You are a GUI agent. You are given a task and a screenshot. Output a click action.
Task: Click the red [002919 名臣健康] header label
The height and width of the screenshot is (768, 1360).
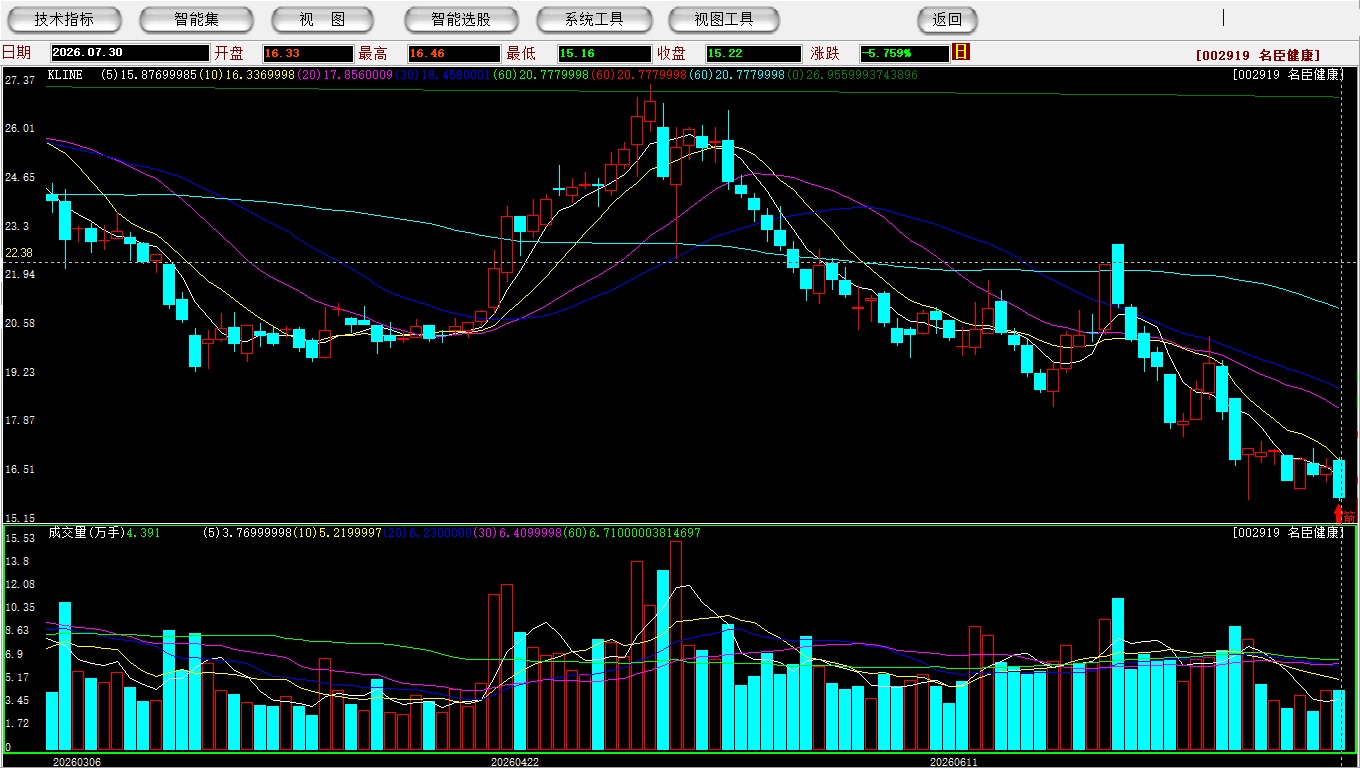point(1258,56)
